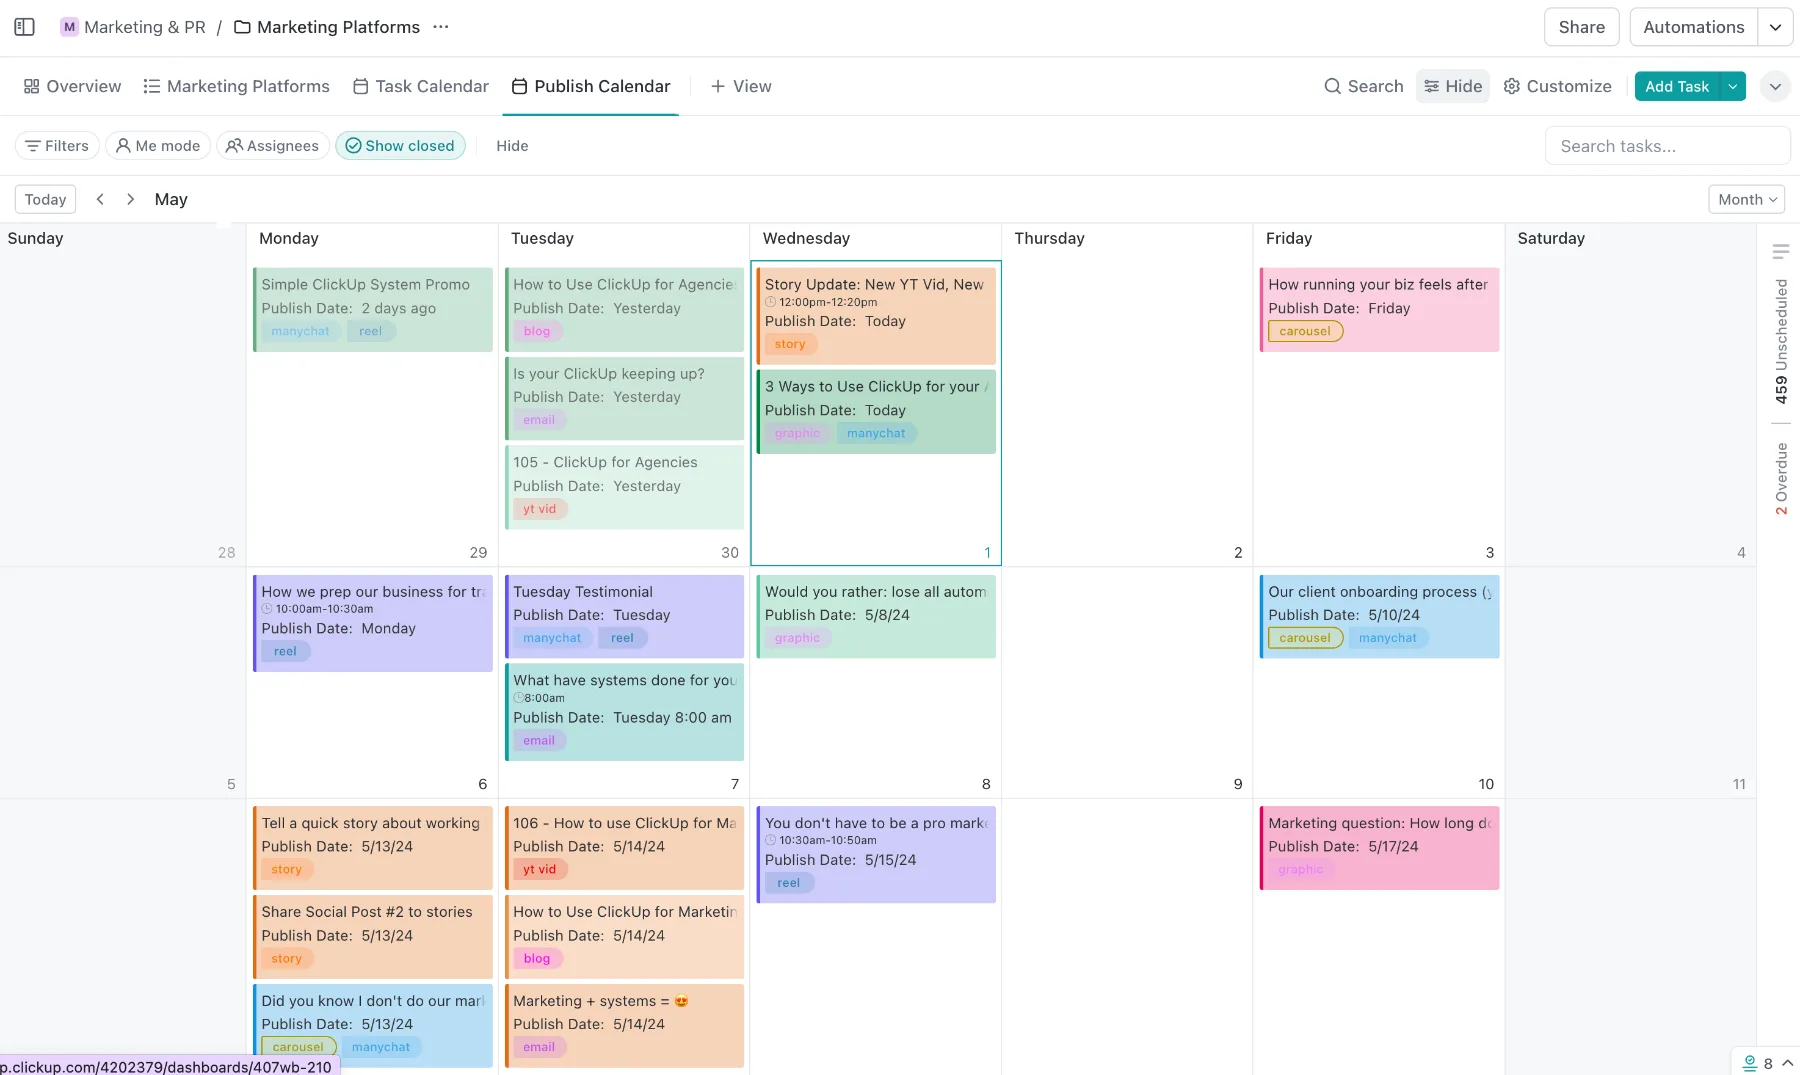The height and width of the screenshot is (1075, 1800).
Task: Open the ellipsis menu beside Marketing Platforms
Action: 441,27
